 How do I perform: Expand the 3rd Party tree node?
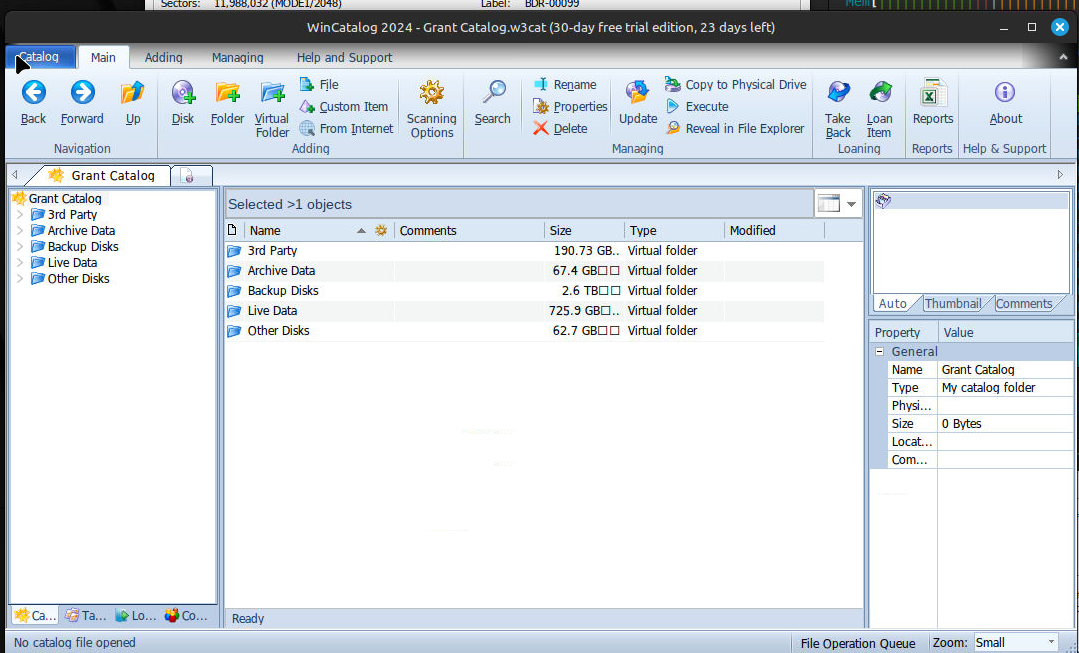(x=20, y=215)
